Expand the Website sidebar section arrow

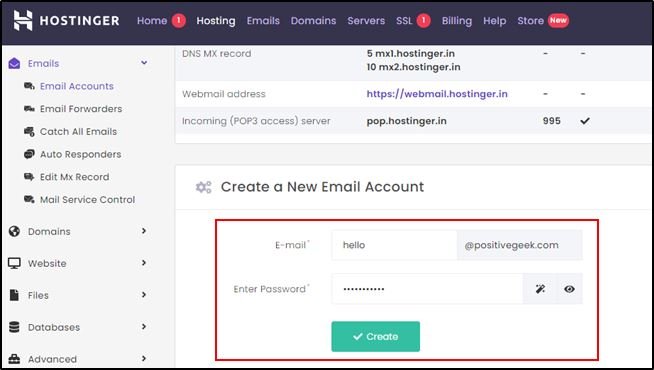[x=144, y=263]
